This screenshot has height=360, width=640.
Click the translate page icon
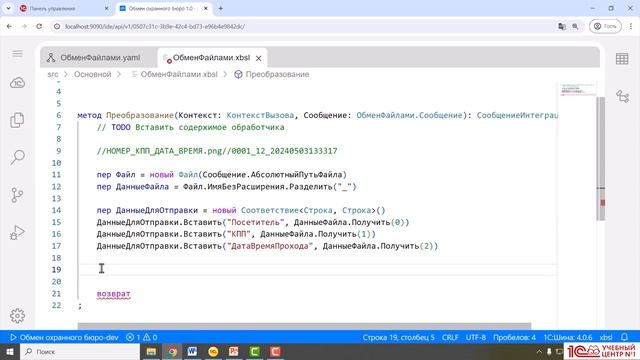[562, 27]
